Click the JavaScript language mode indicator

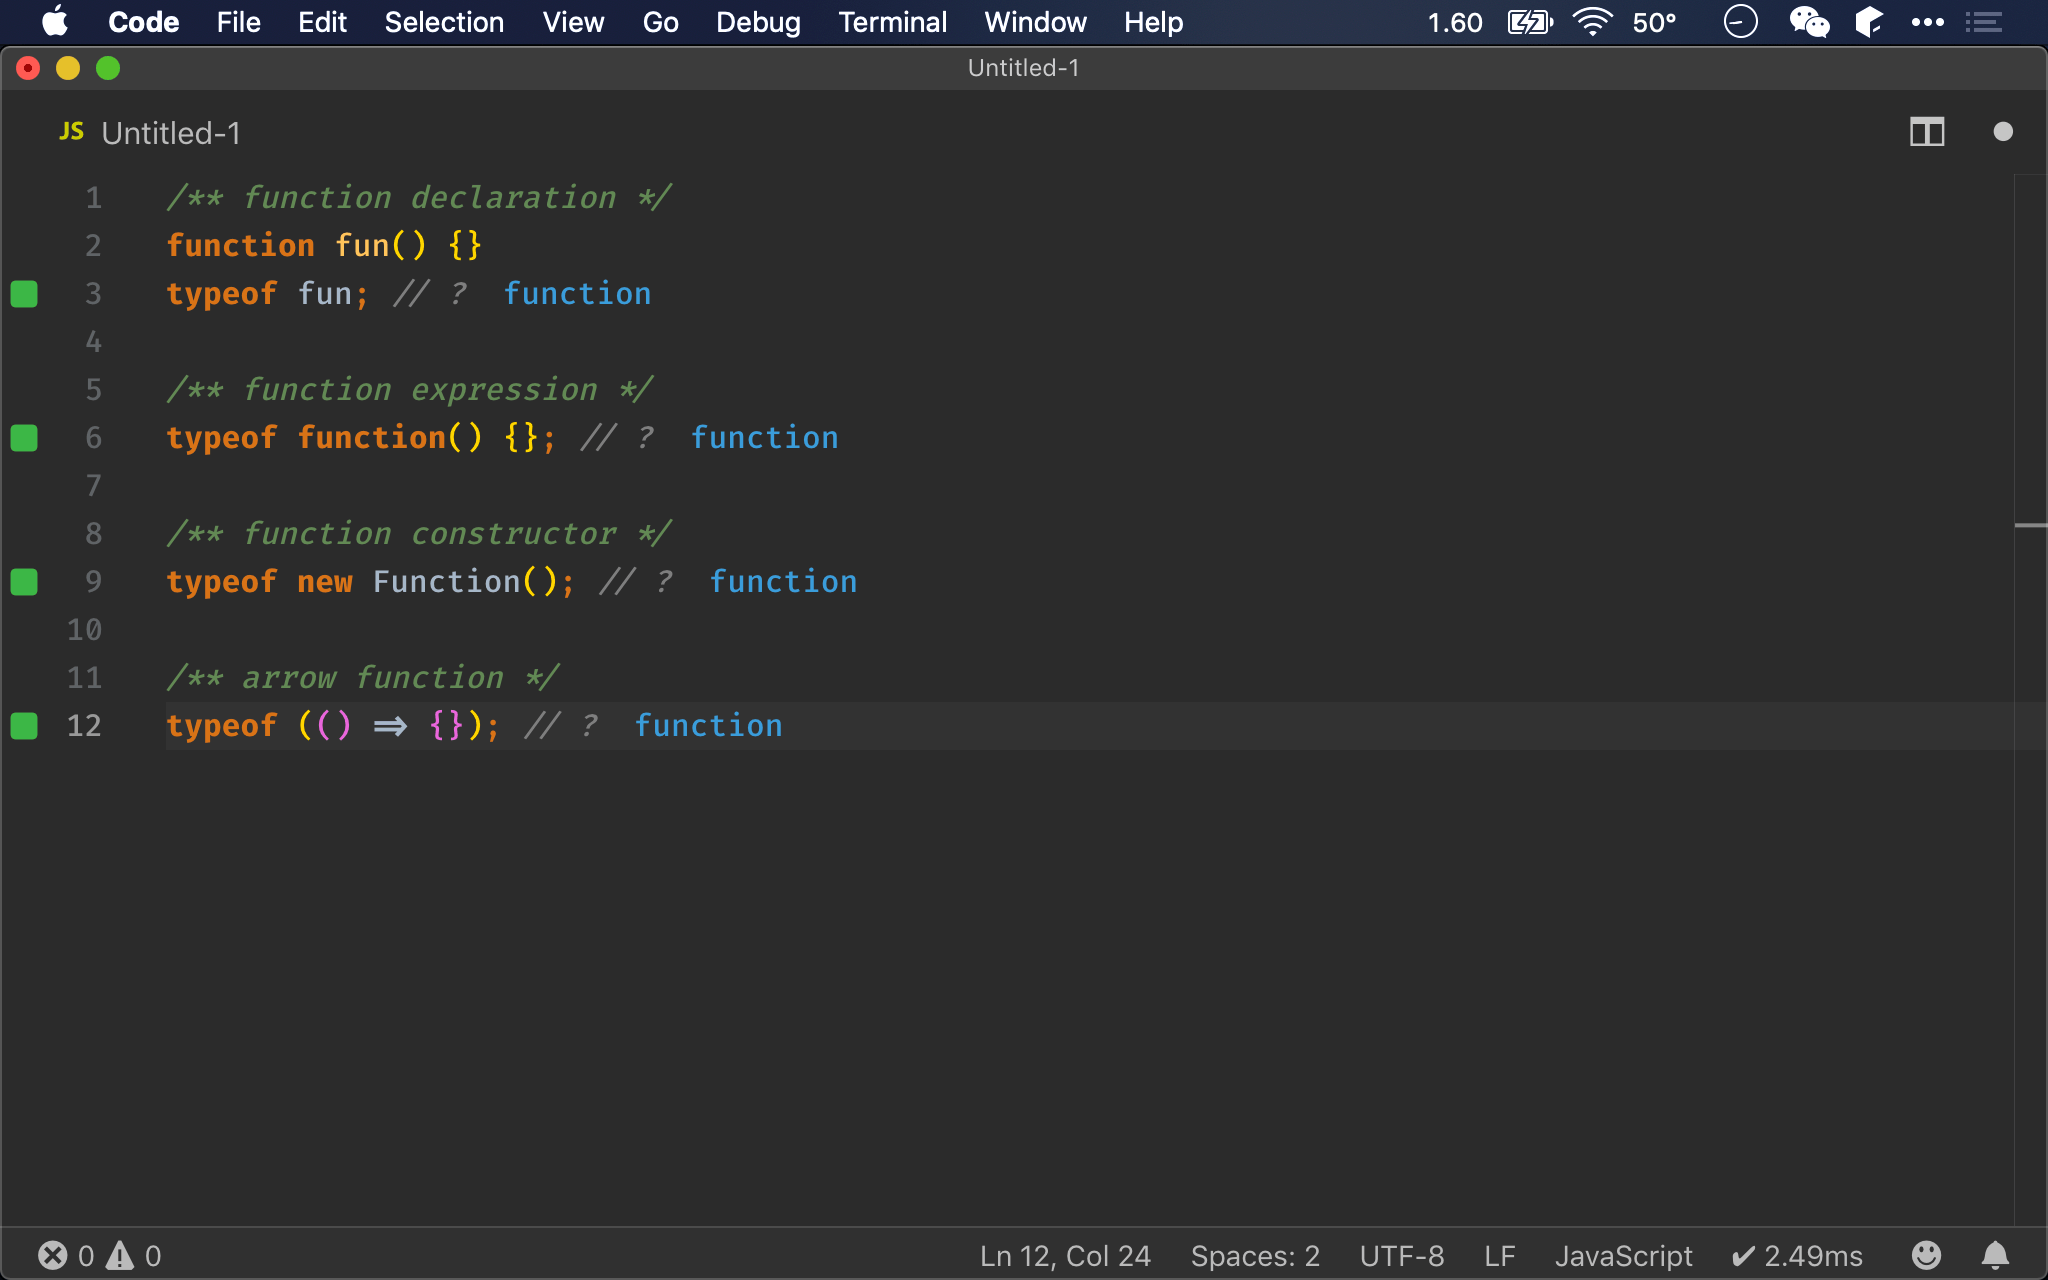pos(1622,1255)
